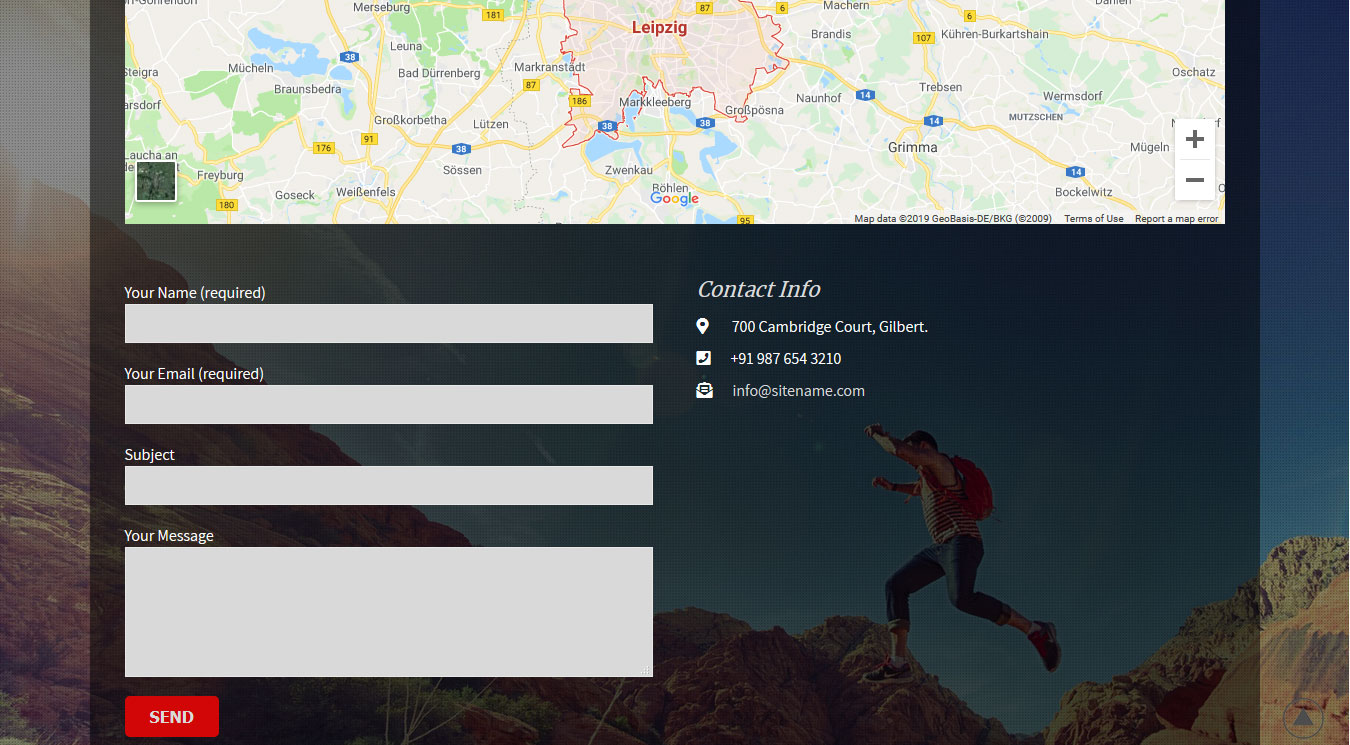Zoom out the map with minus button
This screenshot has width=1350, height=745.
[x=1194, y=180]
